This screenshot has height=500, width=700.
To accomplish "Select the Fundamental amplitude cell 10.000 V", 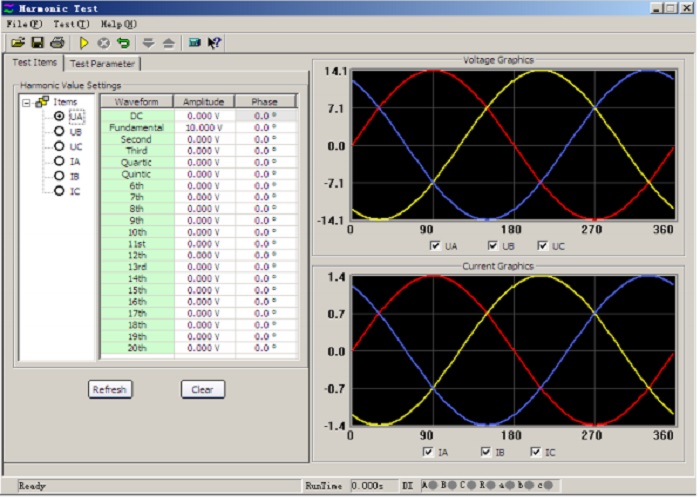I will (204, 128).
